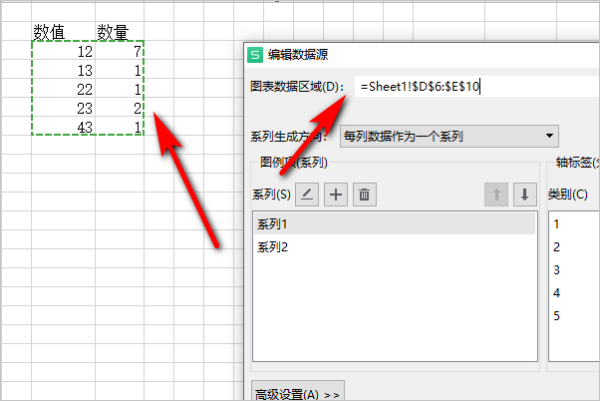600x401 pixels.
Task: Delete selected series with trash icon
Action: (x=364, y=194)
